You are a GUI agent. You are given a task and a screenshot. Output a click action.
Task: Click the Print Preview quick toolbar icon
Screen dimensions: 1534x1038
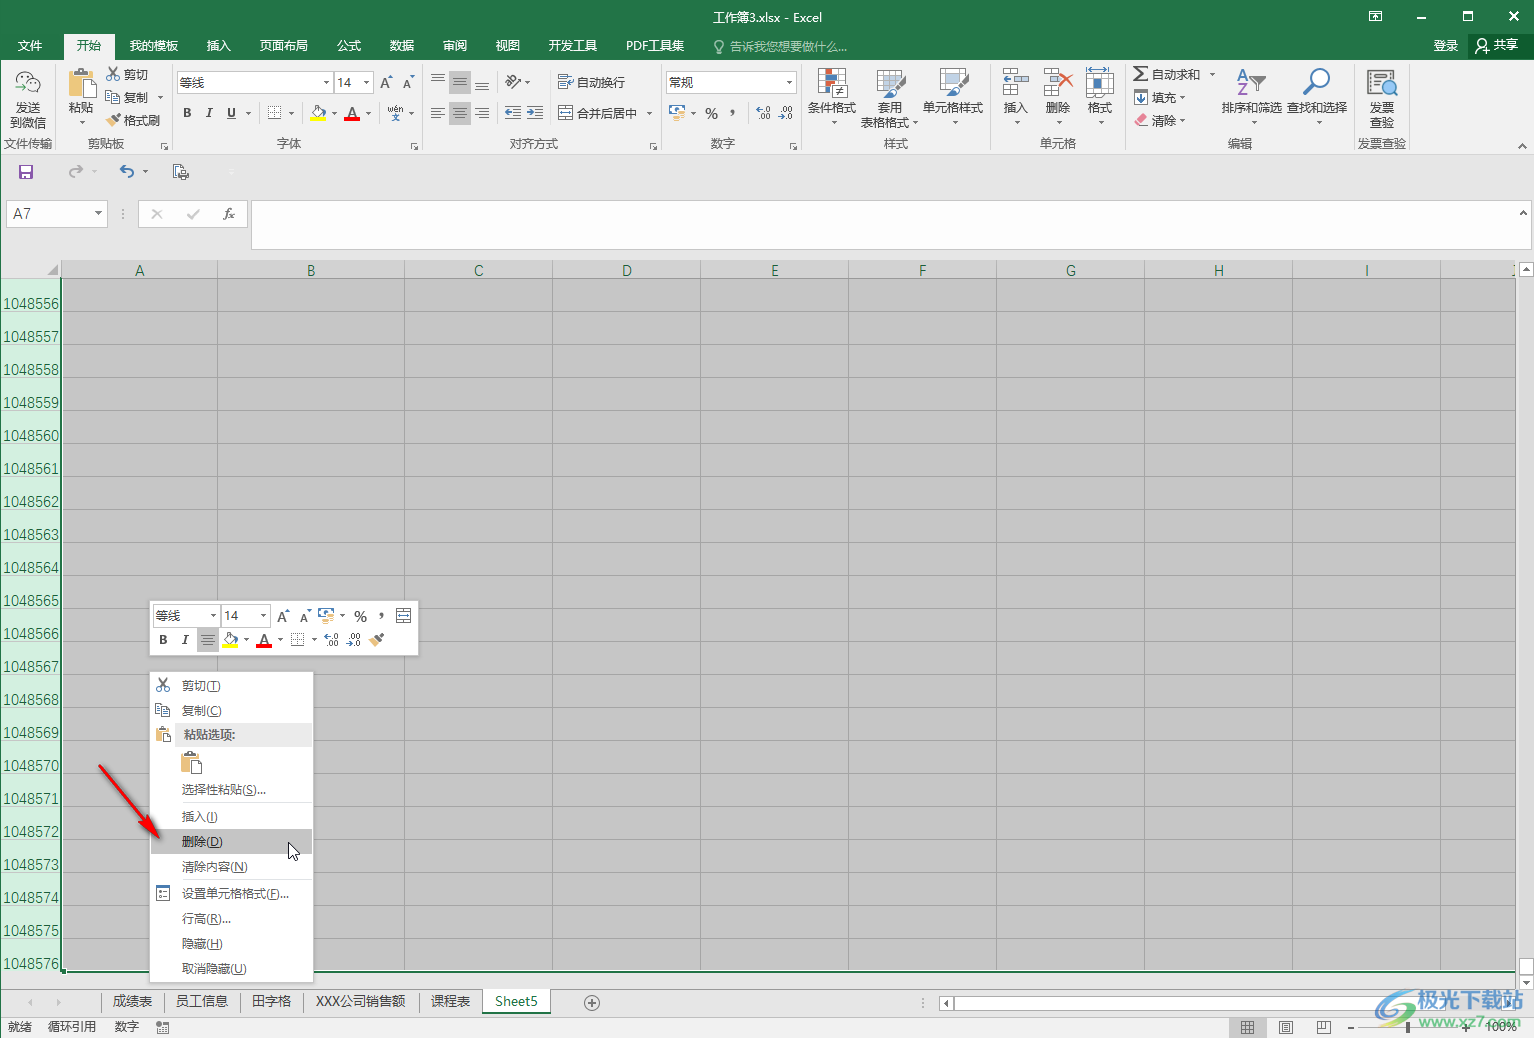[x=181, y=172]
